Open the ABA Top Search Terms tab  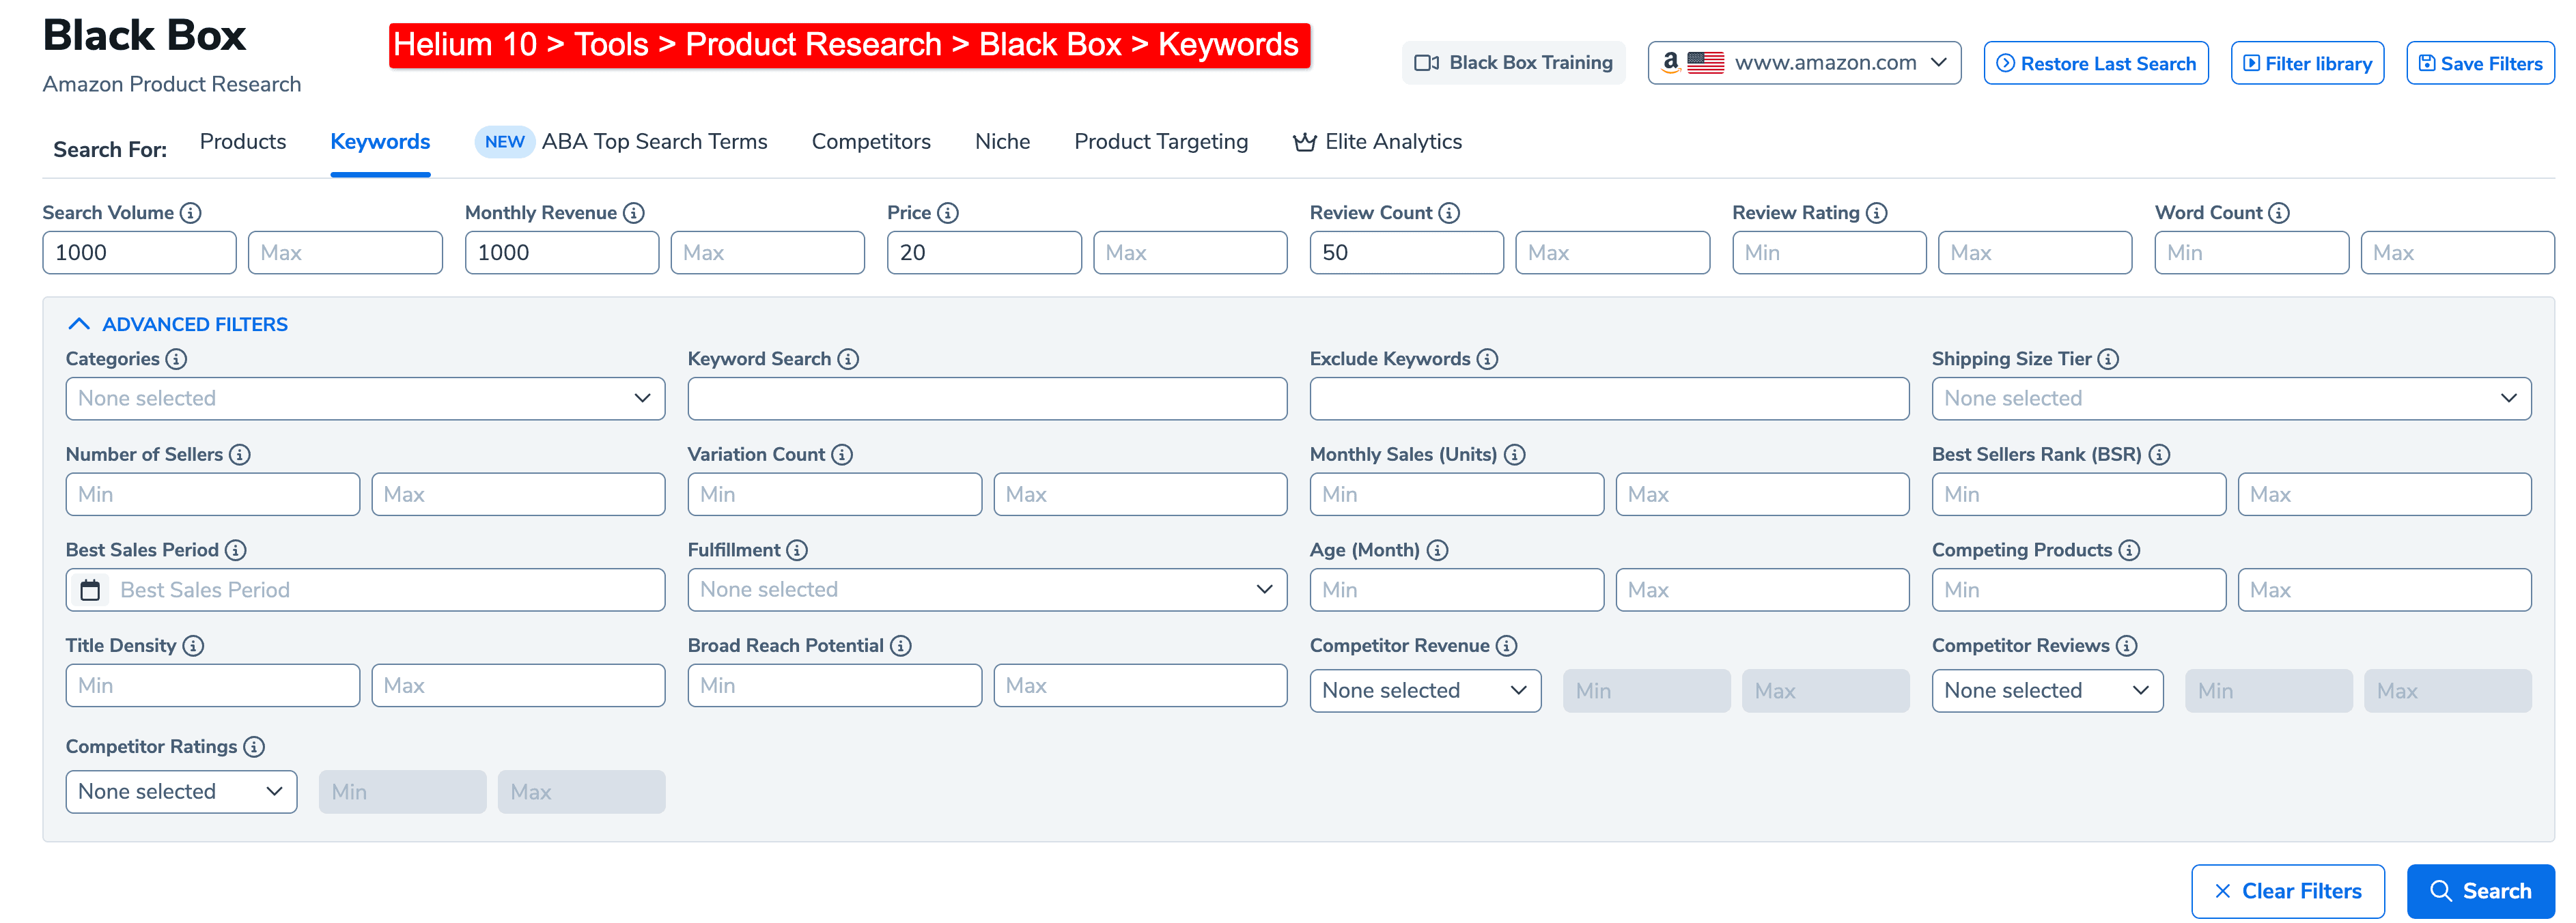click(x=621, y=142)
